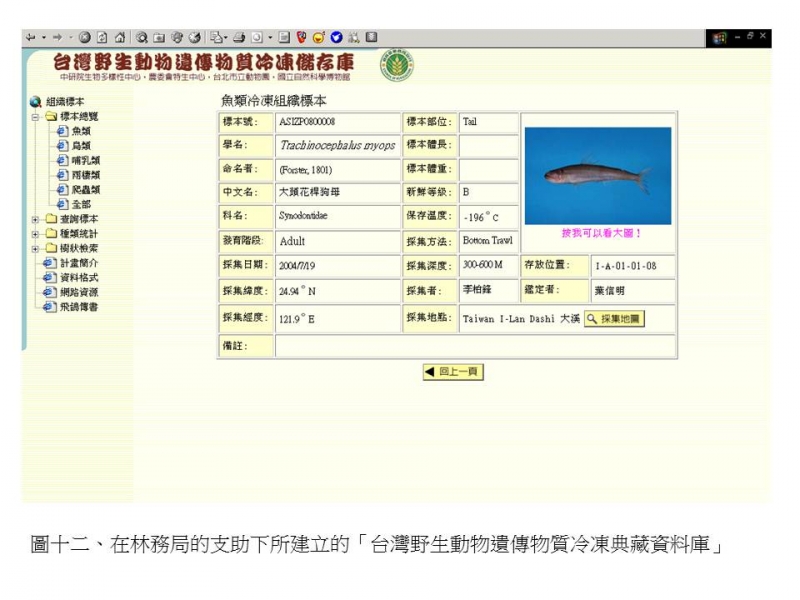Click the last gray toolbar icon

click(x=371, y=37)
